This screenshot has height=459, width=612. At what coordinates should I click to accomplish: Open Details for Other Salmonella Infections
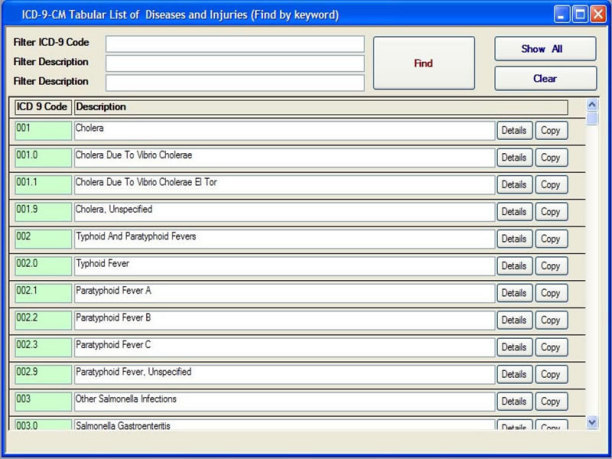pos(514,401)
